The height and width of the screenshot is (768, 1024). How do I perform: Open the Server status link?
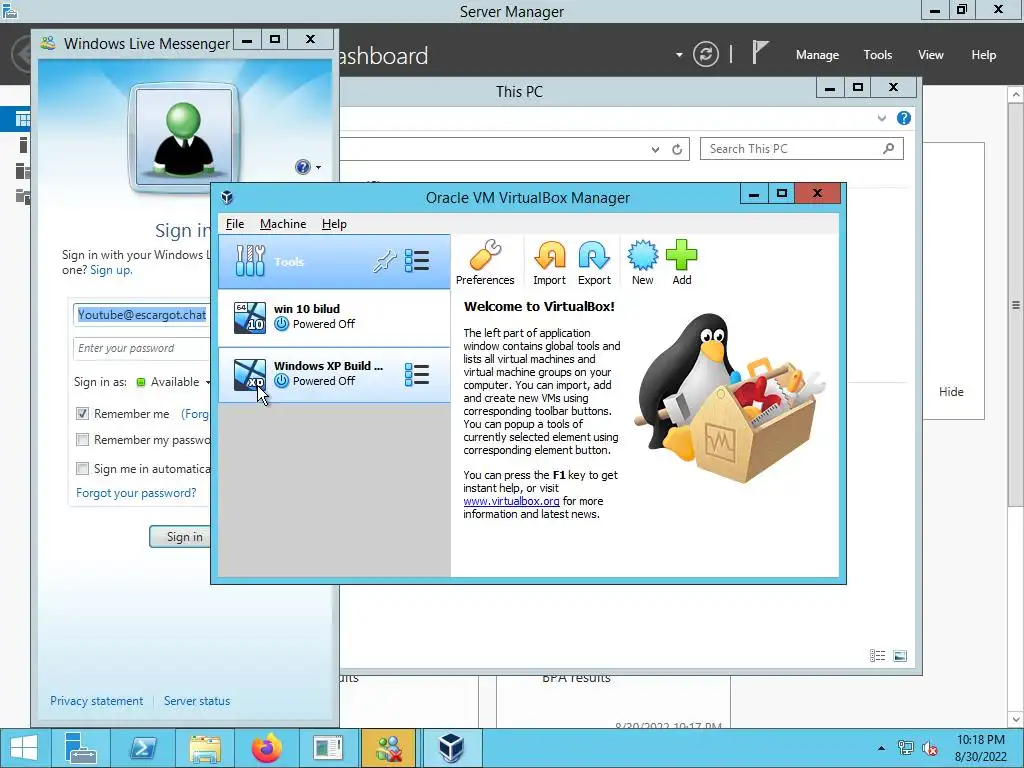pos(197,701)
